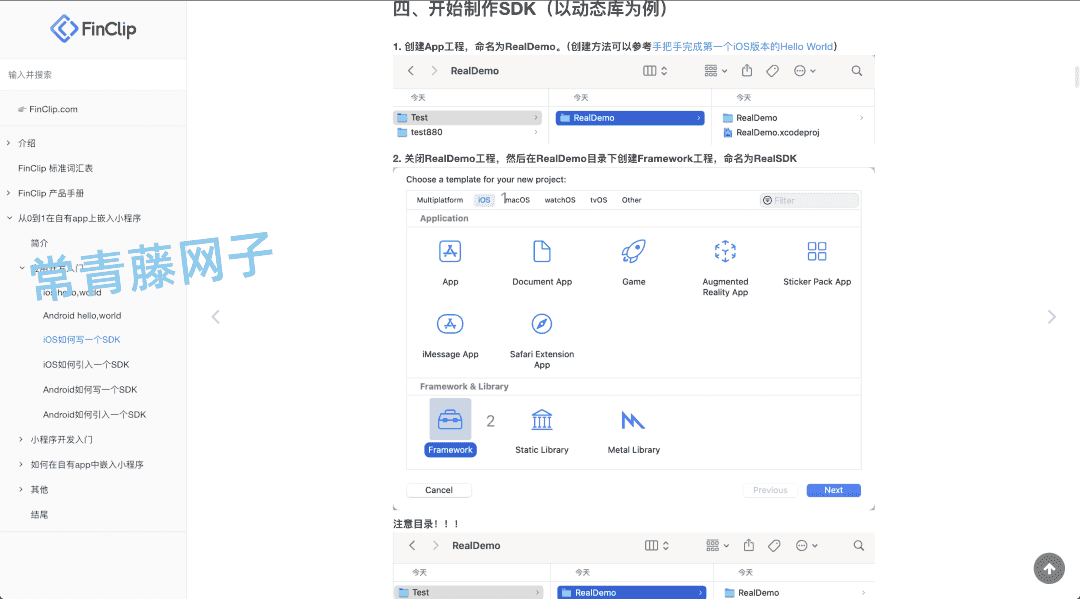Open Android hello,world page
This screenshot has height=599, width=1080.
click(82, 315)
